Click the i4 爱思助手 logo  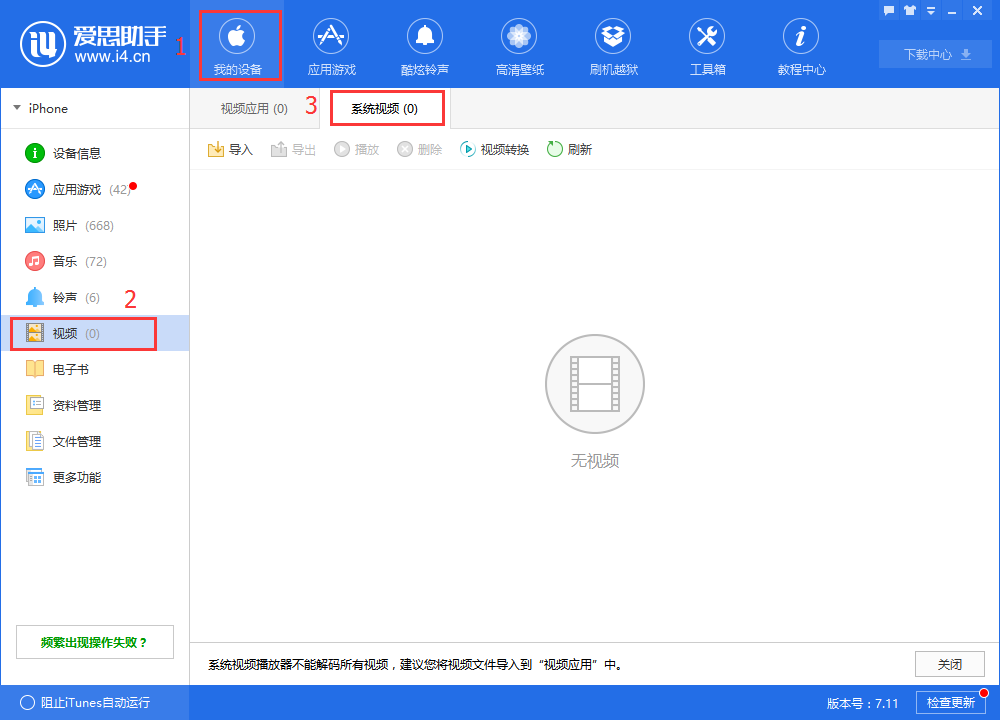coord(93,44)
